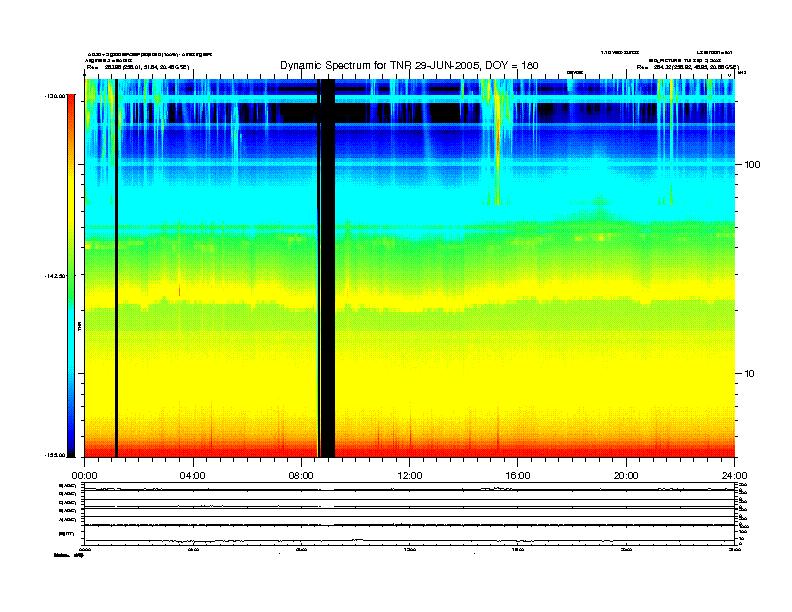The width and height of the screenshot is (792, 612).
Task: Click the -142.50 color bar midpoint label
Action: click(x=55, y=276)
